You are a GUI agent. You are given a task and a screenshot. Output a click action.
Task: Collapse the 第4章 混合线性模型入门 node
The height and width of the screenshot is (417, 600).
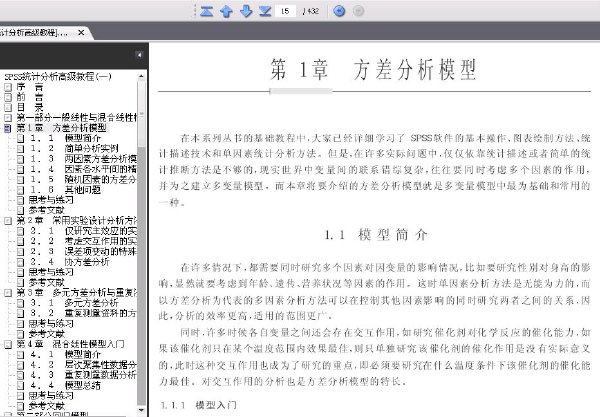(8, 344)
